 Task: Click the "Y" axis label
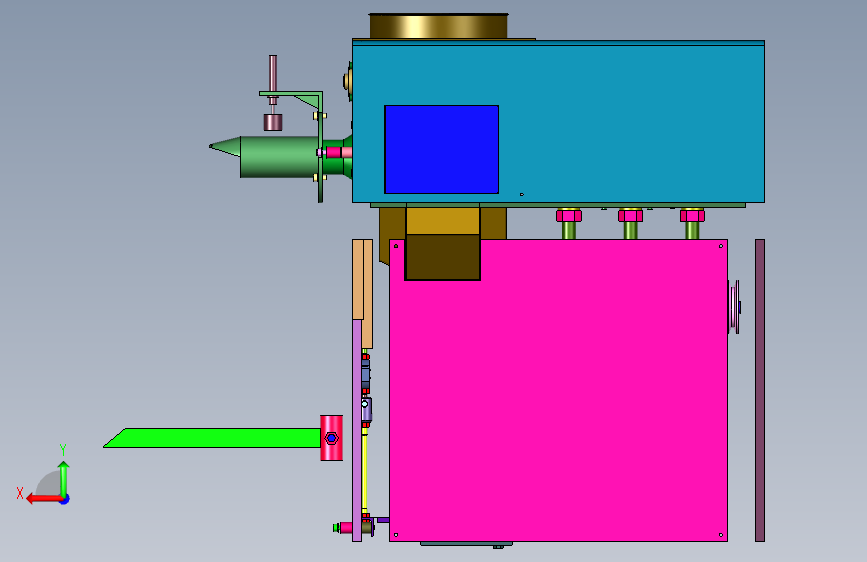click(x=63, y=450)
